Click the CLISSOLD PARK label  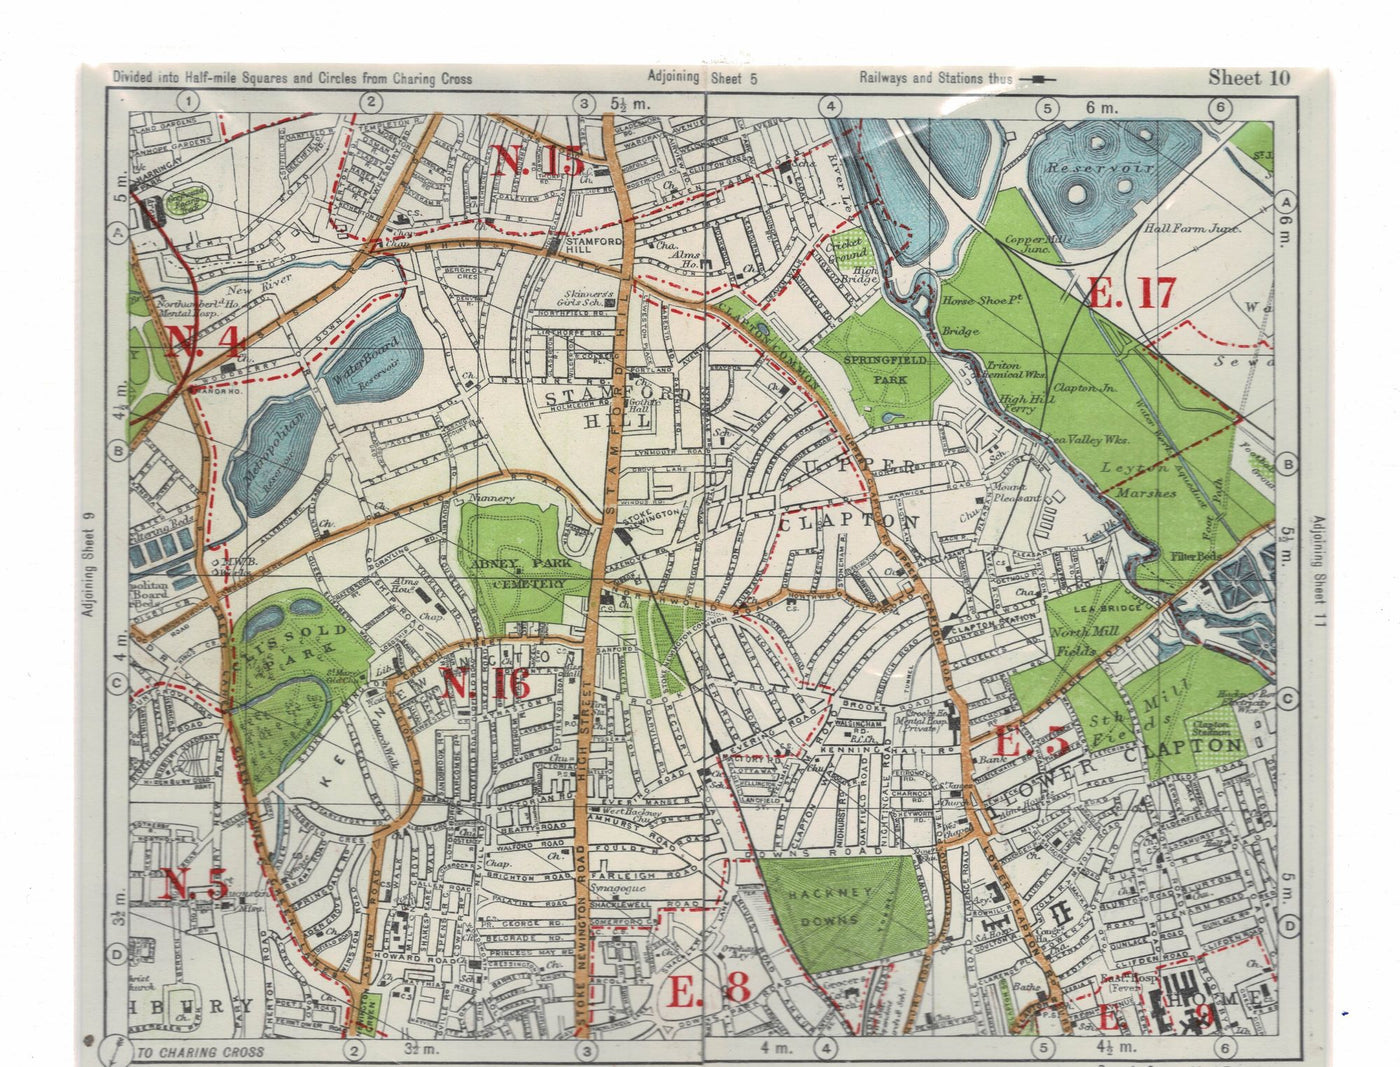click(290, 647)
